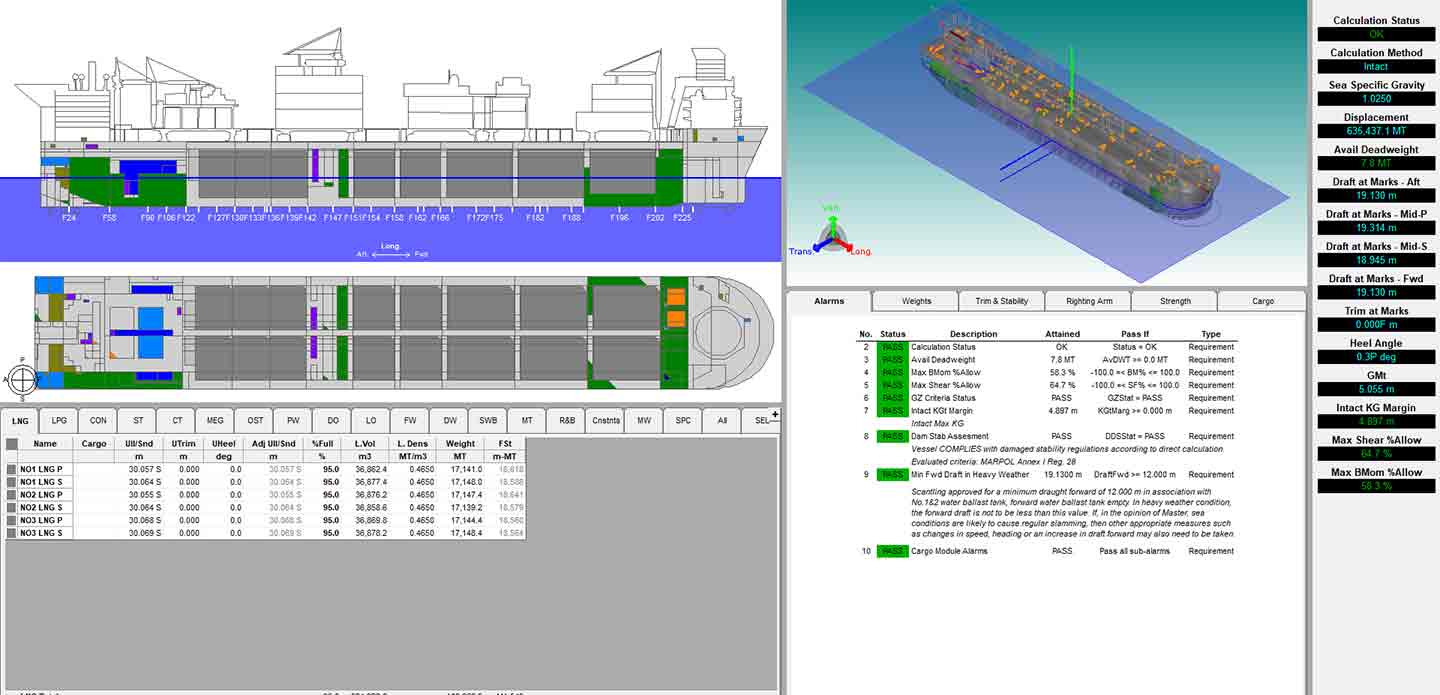Click the plan view compass rose icon

[x=22, y=378]
